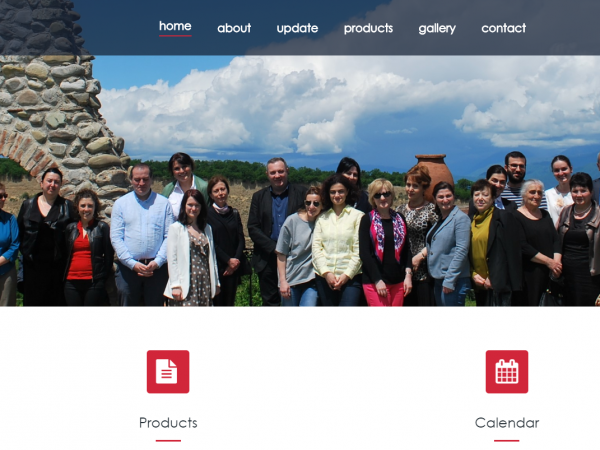Screen dimensions: 600x450
Task: Click the red Products document icon
Action: (x=168, y=372)
